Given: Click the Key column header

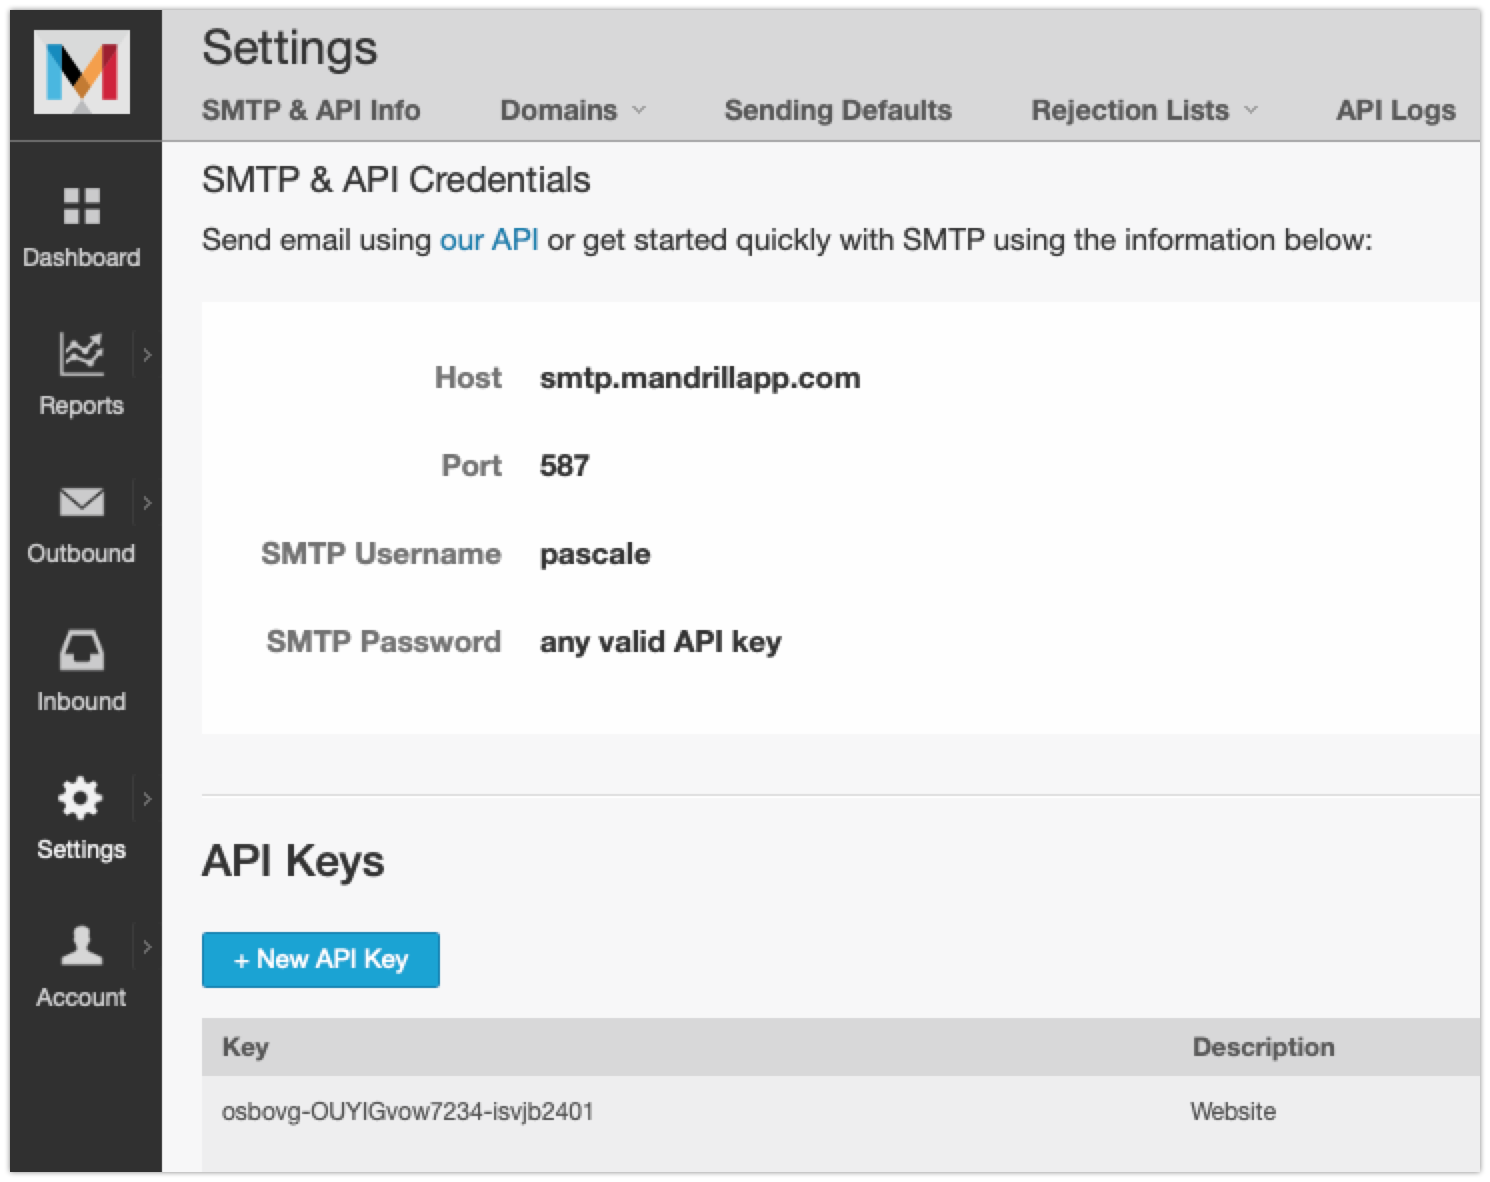Looking at the screenshot, I should (245, 1047).
